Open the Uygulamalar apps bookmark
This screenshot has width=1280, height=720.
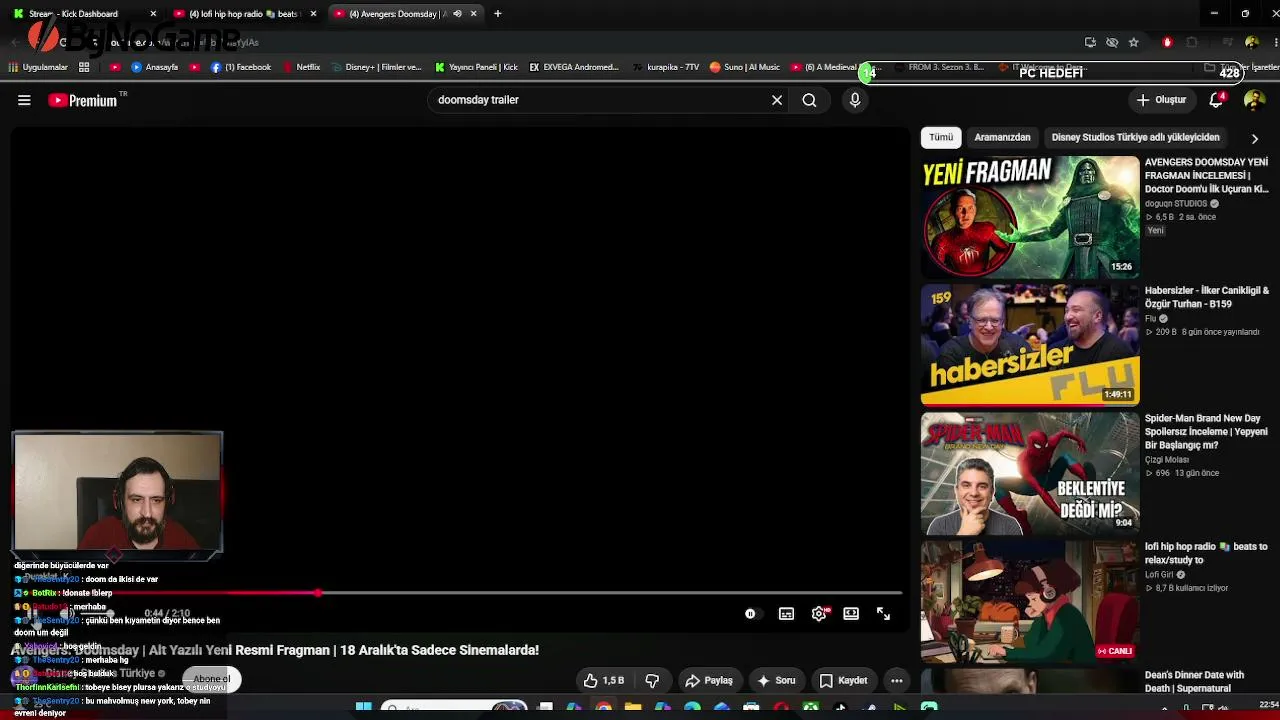point(38,68)
